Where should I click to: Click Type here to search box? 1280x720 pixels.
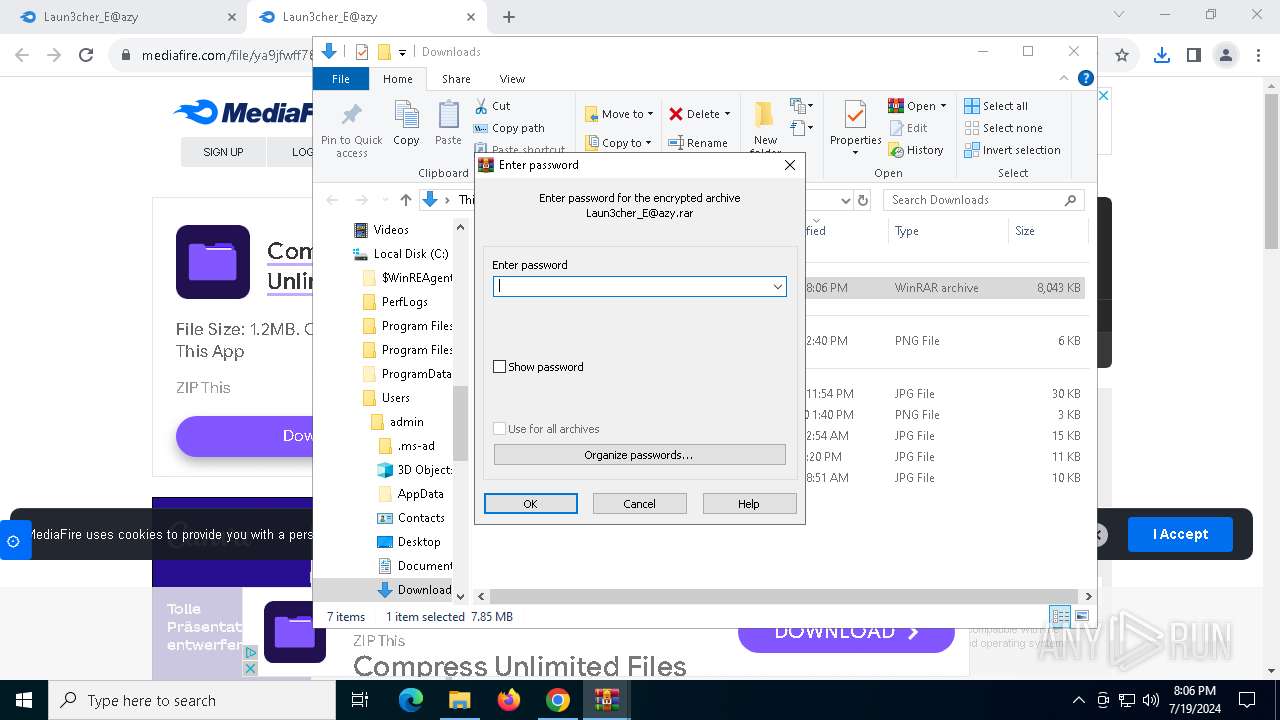click(191, 700)
